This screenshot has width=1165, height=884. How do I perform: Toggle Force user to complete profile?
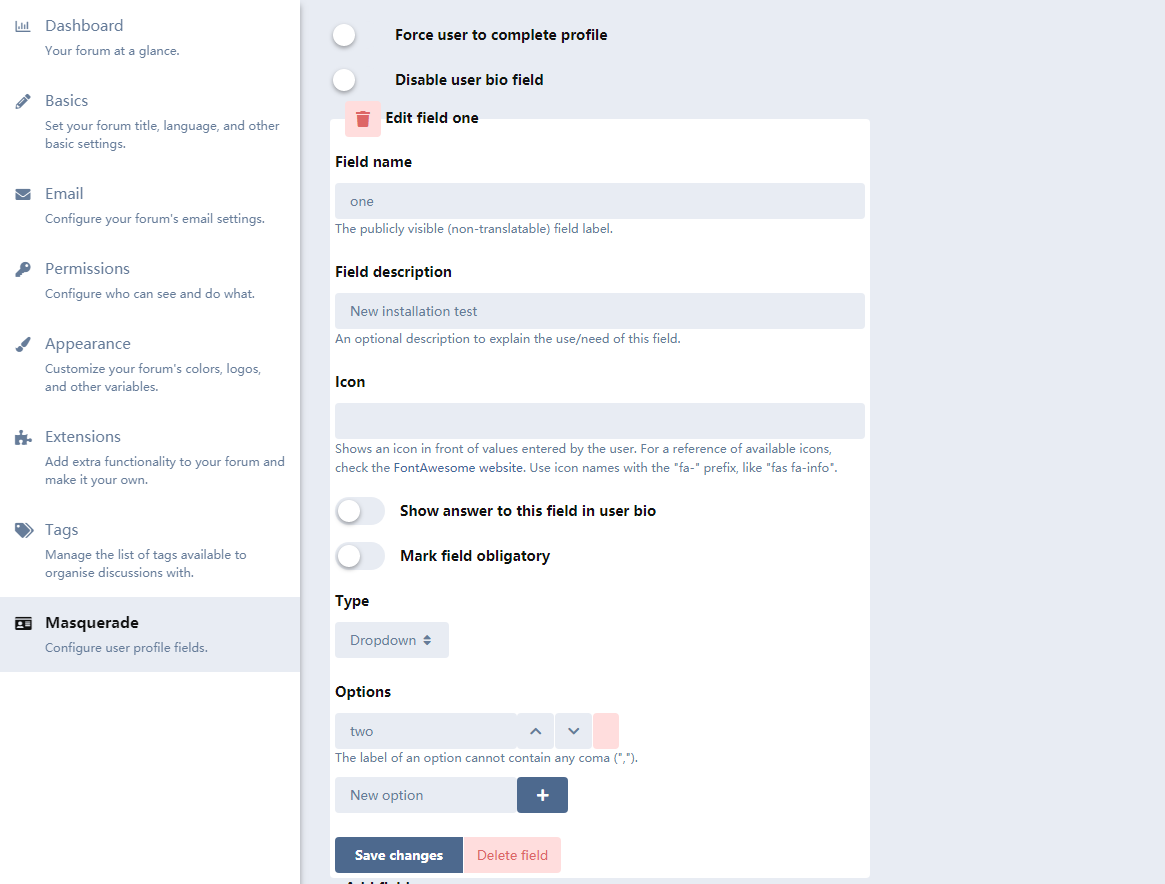(345, 35)
